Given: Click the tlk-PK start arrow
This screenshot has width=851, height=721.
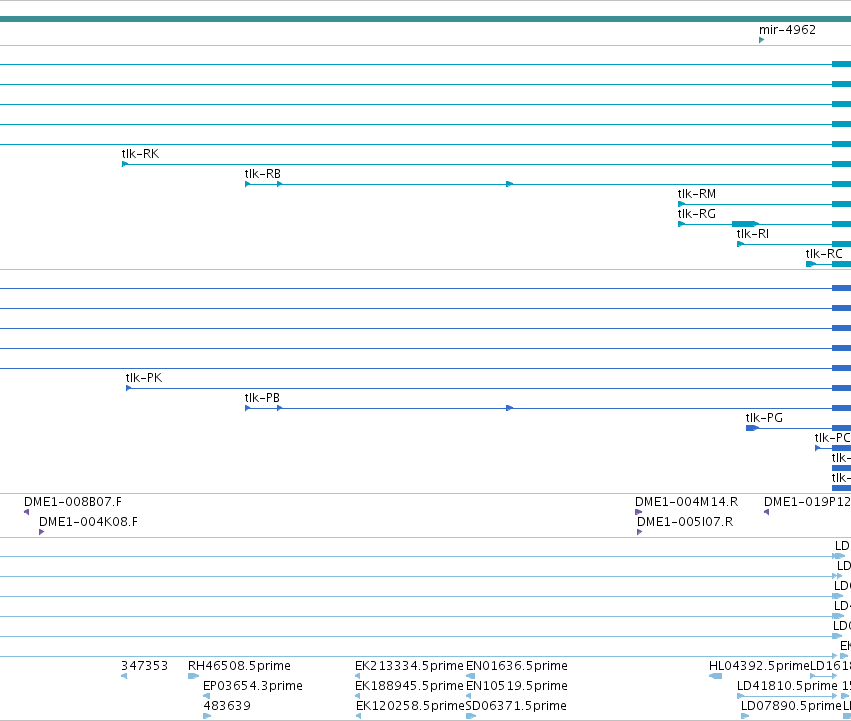Looking at the screenshot, I should [x=129, y=388].
